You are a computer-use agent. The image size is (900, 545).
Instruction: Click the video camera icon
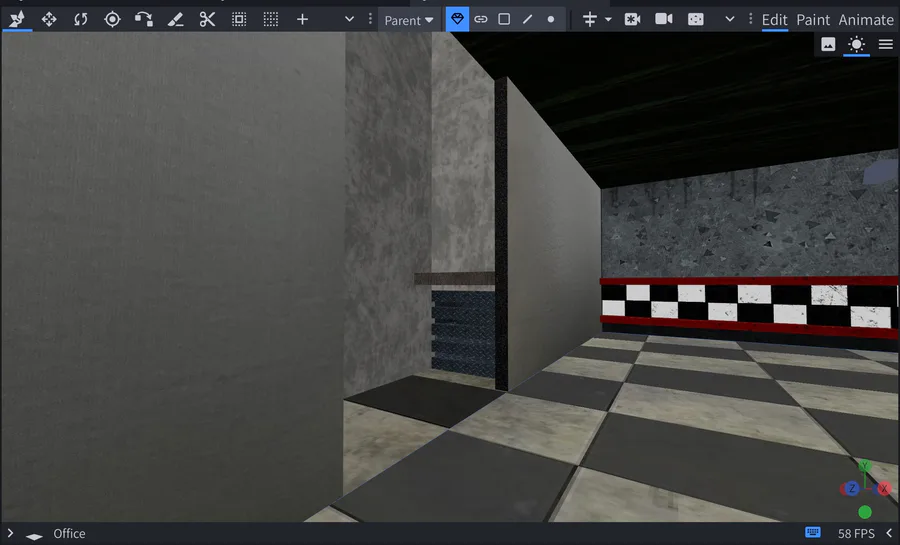664,20
